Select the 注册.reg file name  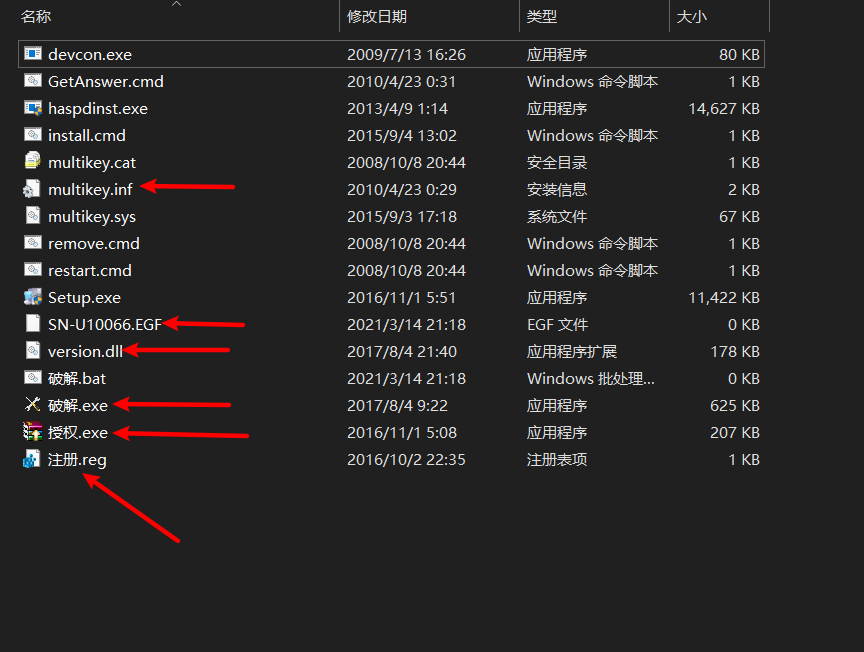click(77, 460)
